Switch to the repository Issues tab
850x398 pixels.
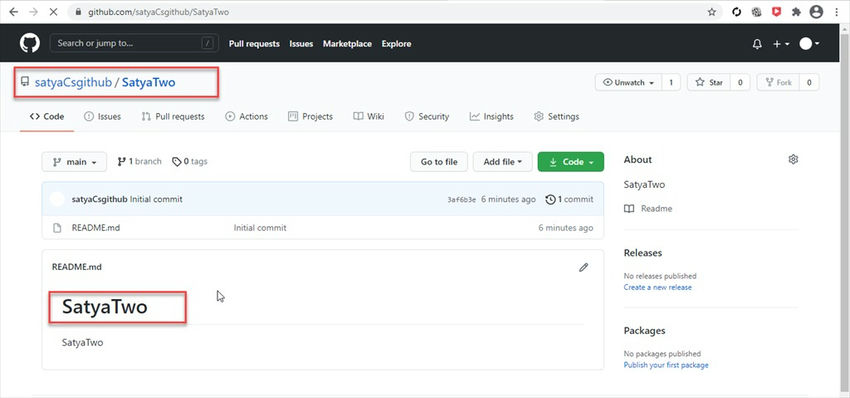tap(102, 117)
